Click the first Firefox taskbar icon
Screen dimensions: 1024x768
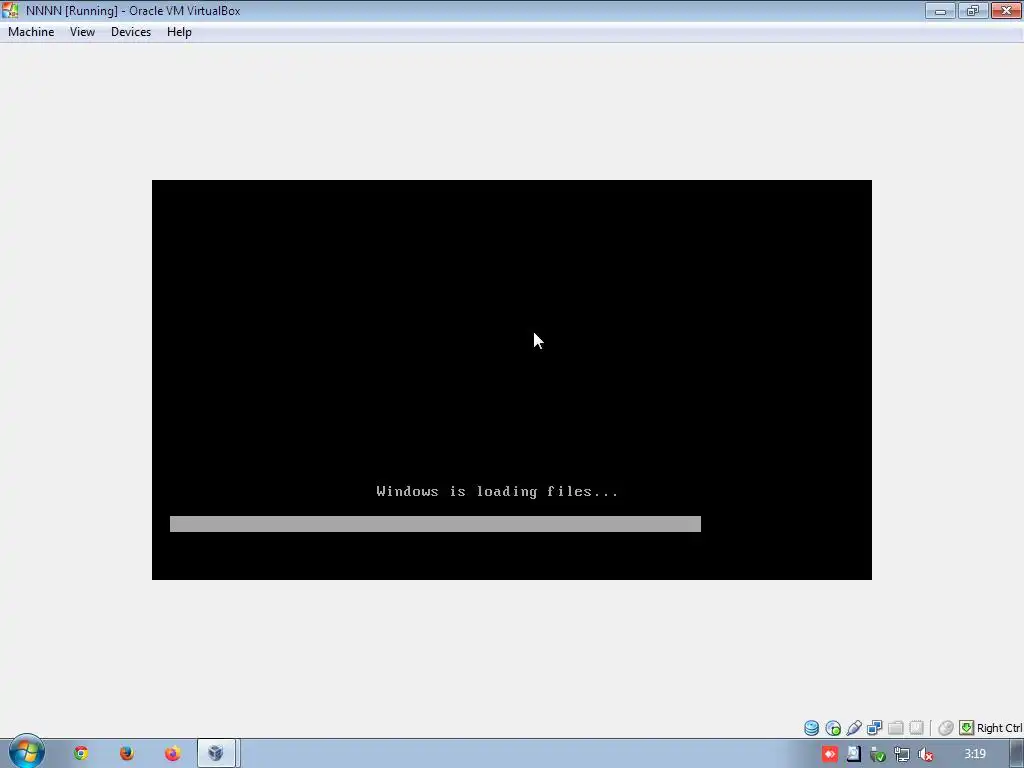[x=127, y=753]
